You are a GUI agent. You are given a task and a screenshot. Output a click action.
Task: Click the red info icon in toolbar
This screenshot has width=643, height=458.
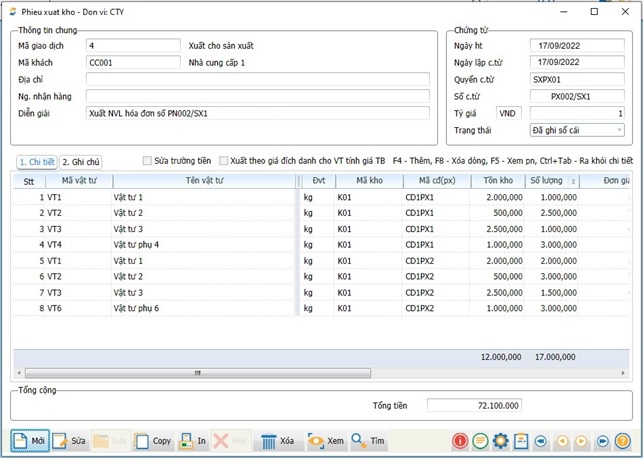[460, 440]
